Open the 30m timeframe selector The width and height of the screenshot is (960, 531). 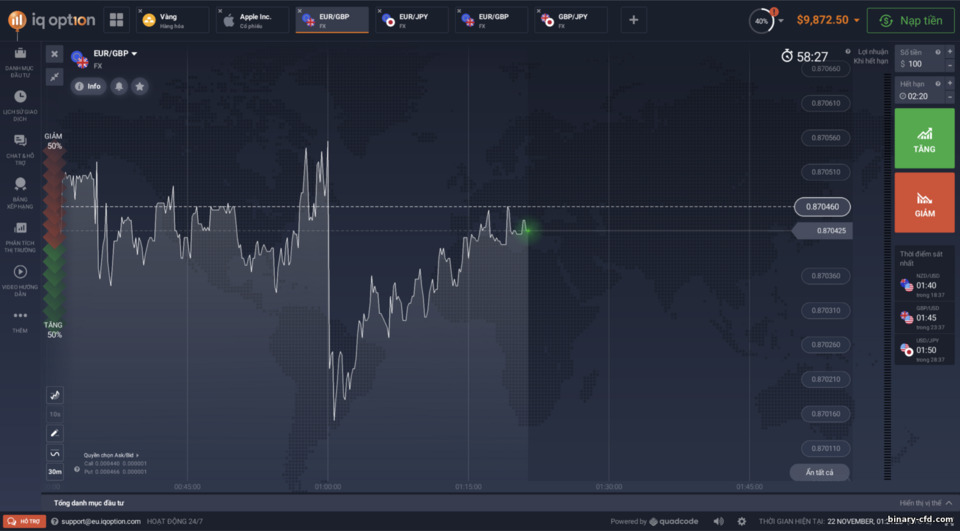[54, 472]
